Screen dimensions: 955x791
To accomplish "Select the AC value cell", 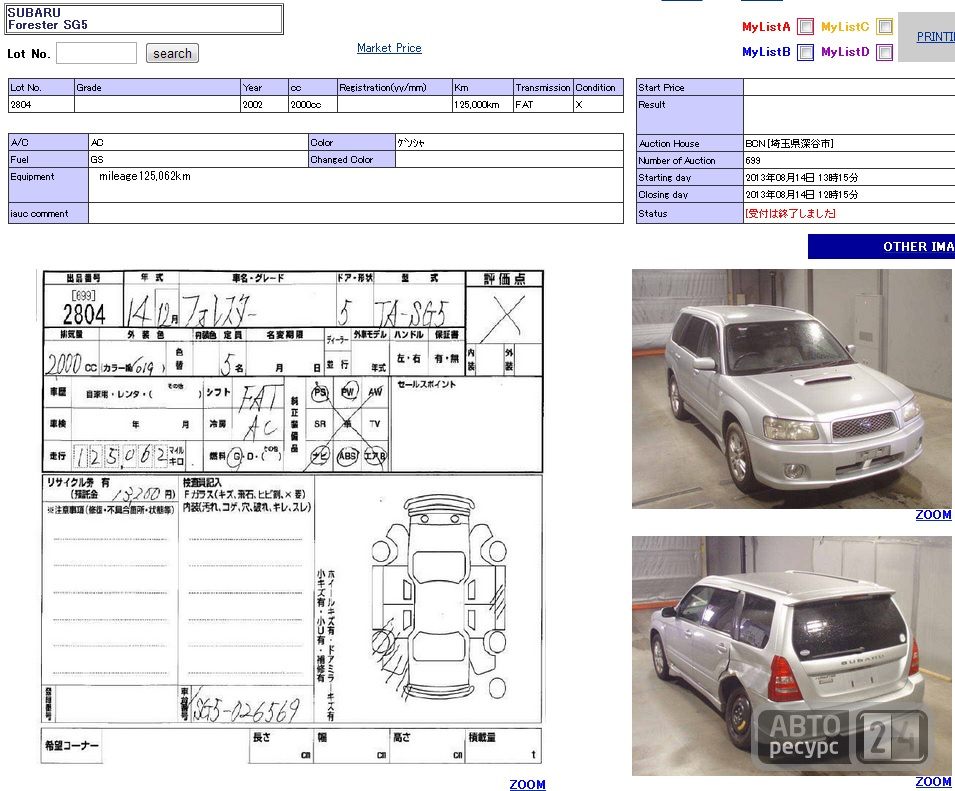I will (199, 142).
